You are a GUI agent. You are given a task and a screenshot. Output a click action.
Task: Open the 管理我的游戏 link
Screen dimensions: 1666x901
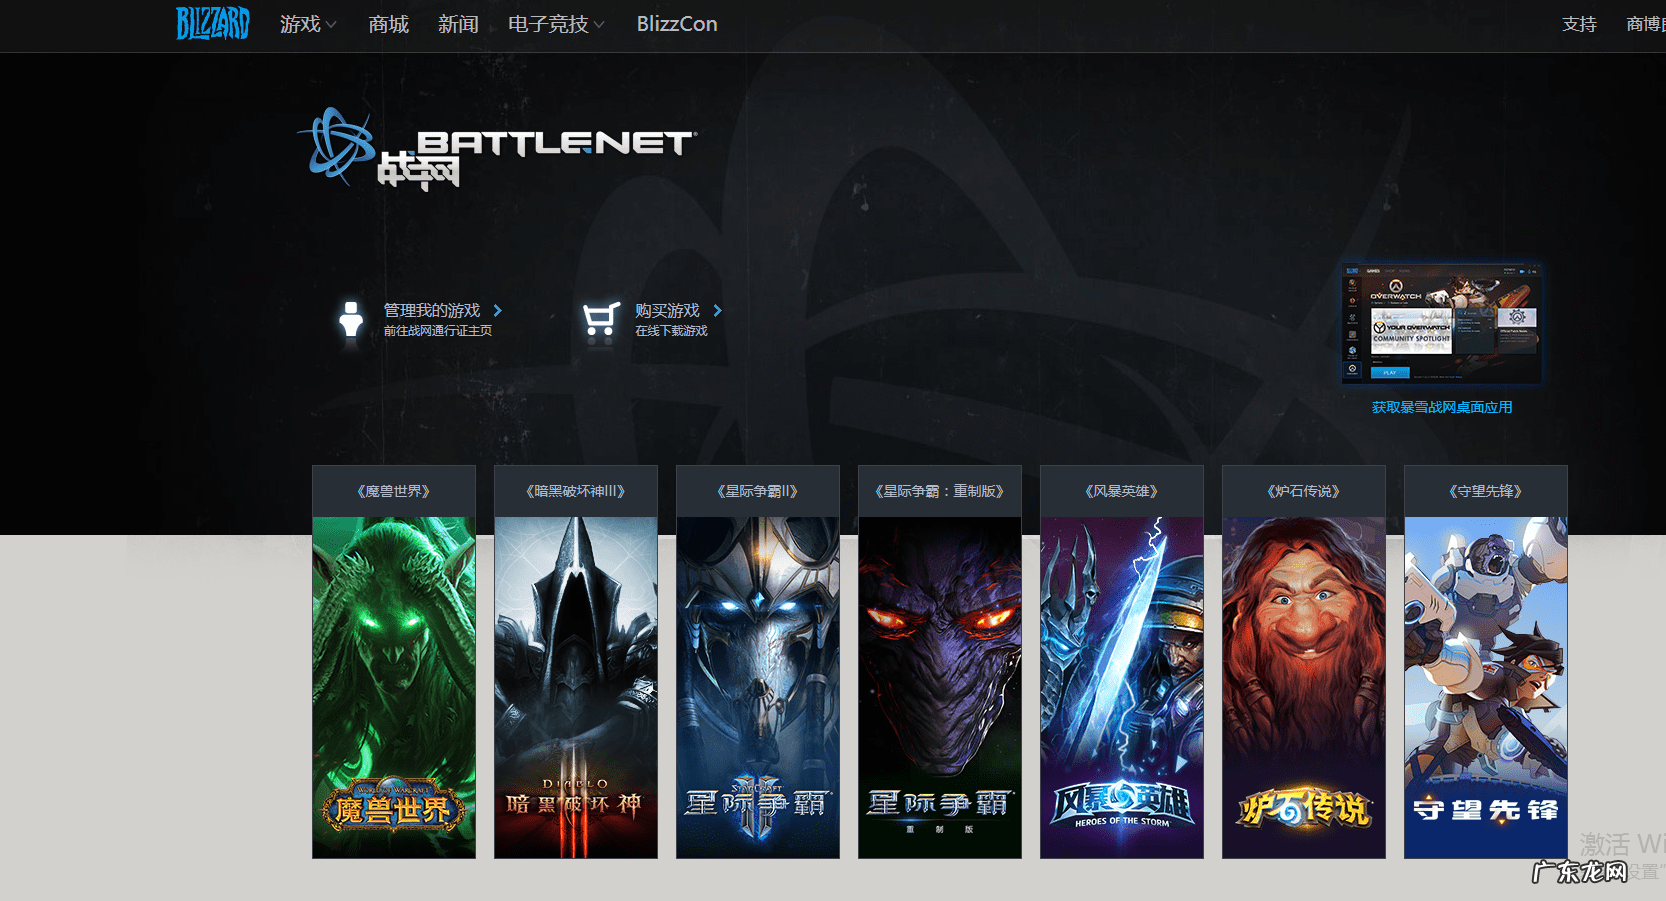pyautogui.click(x=442, y=311)
